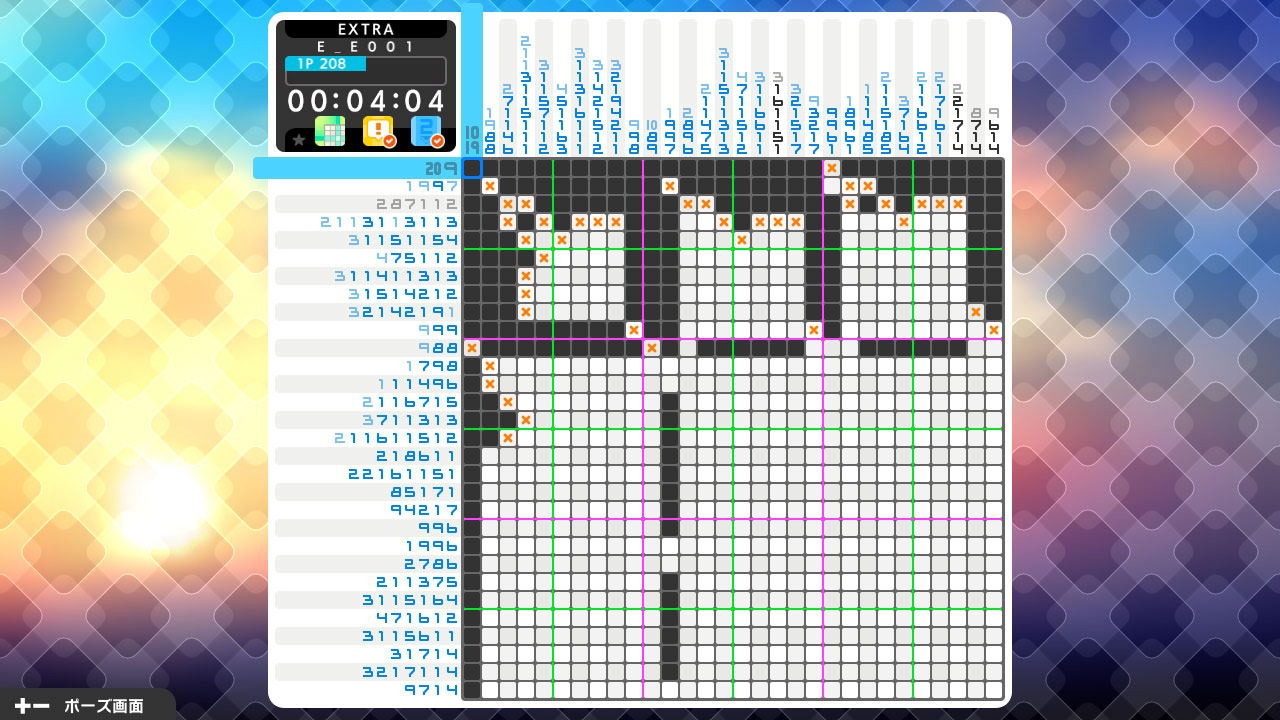Viewport: 1280px width, 720px height.
Task: Click the X-marked cell in row 4 7 5 1 1 2
Action: click(544, 258)
